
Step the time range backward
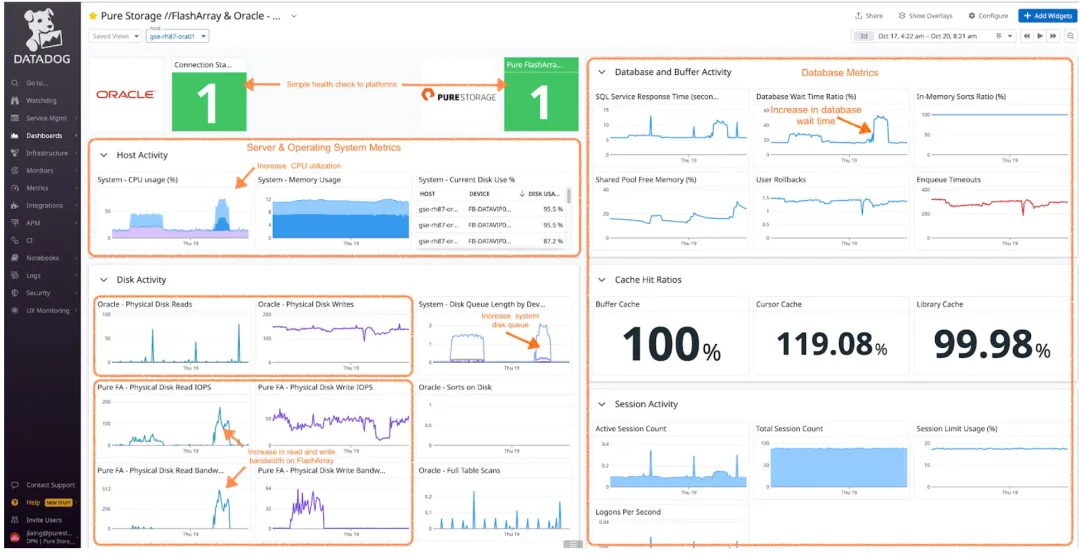pos(1026,36)
